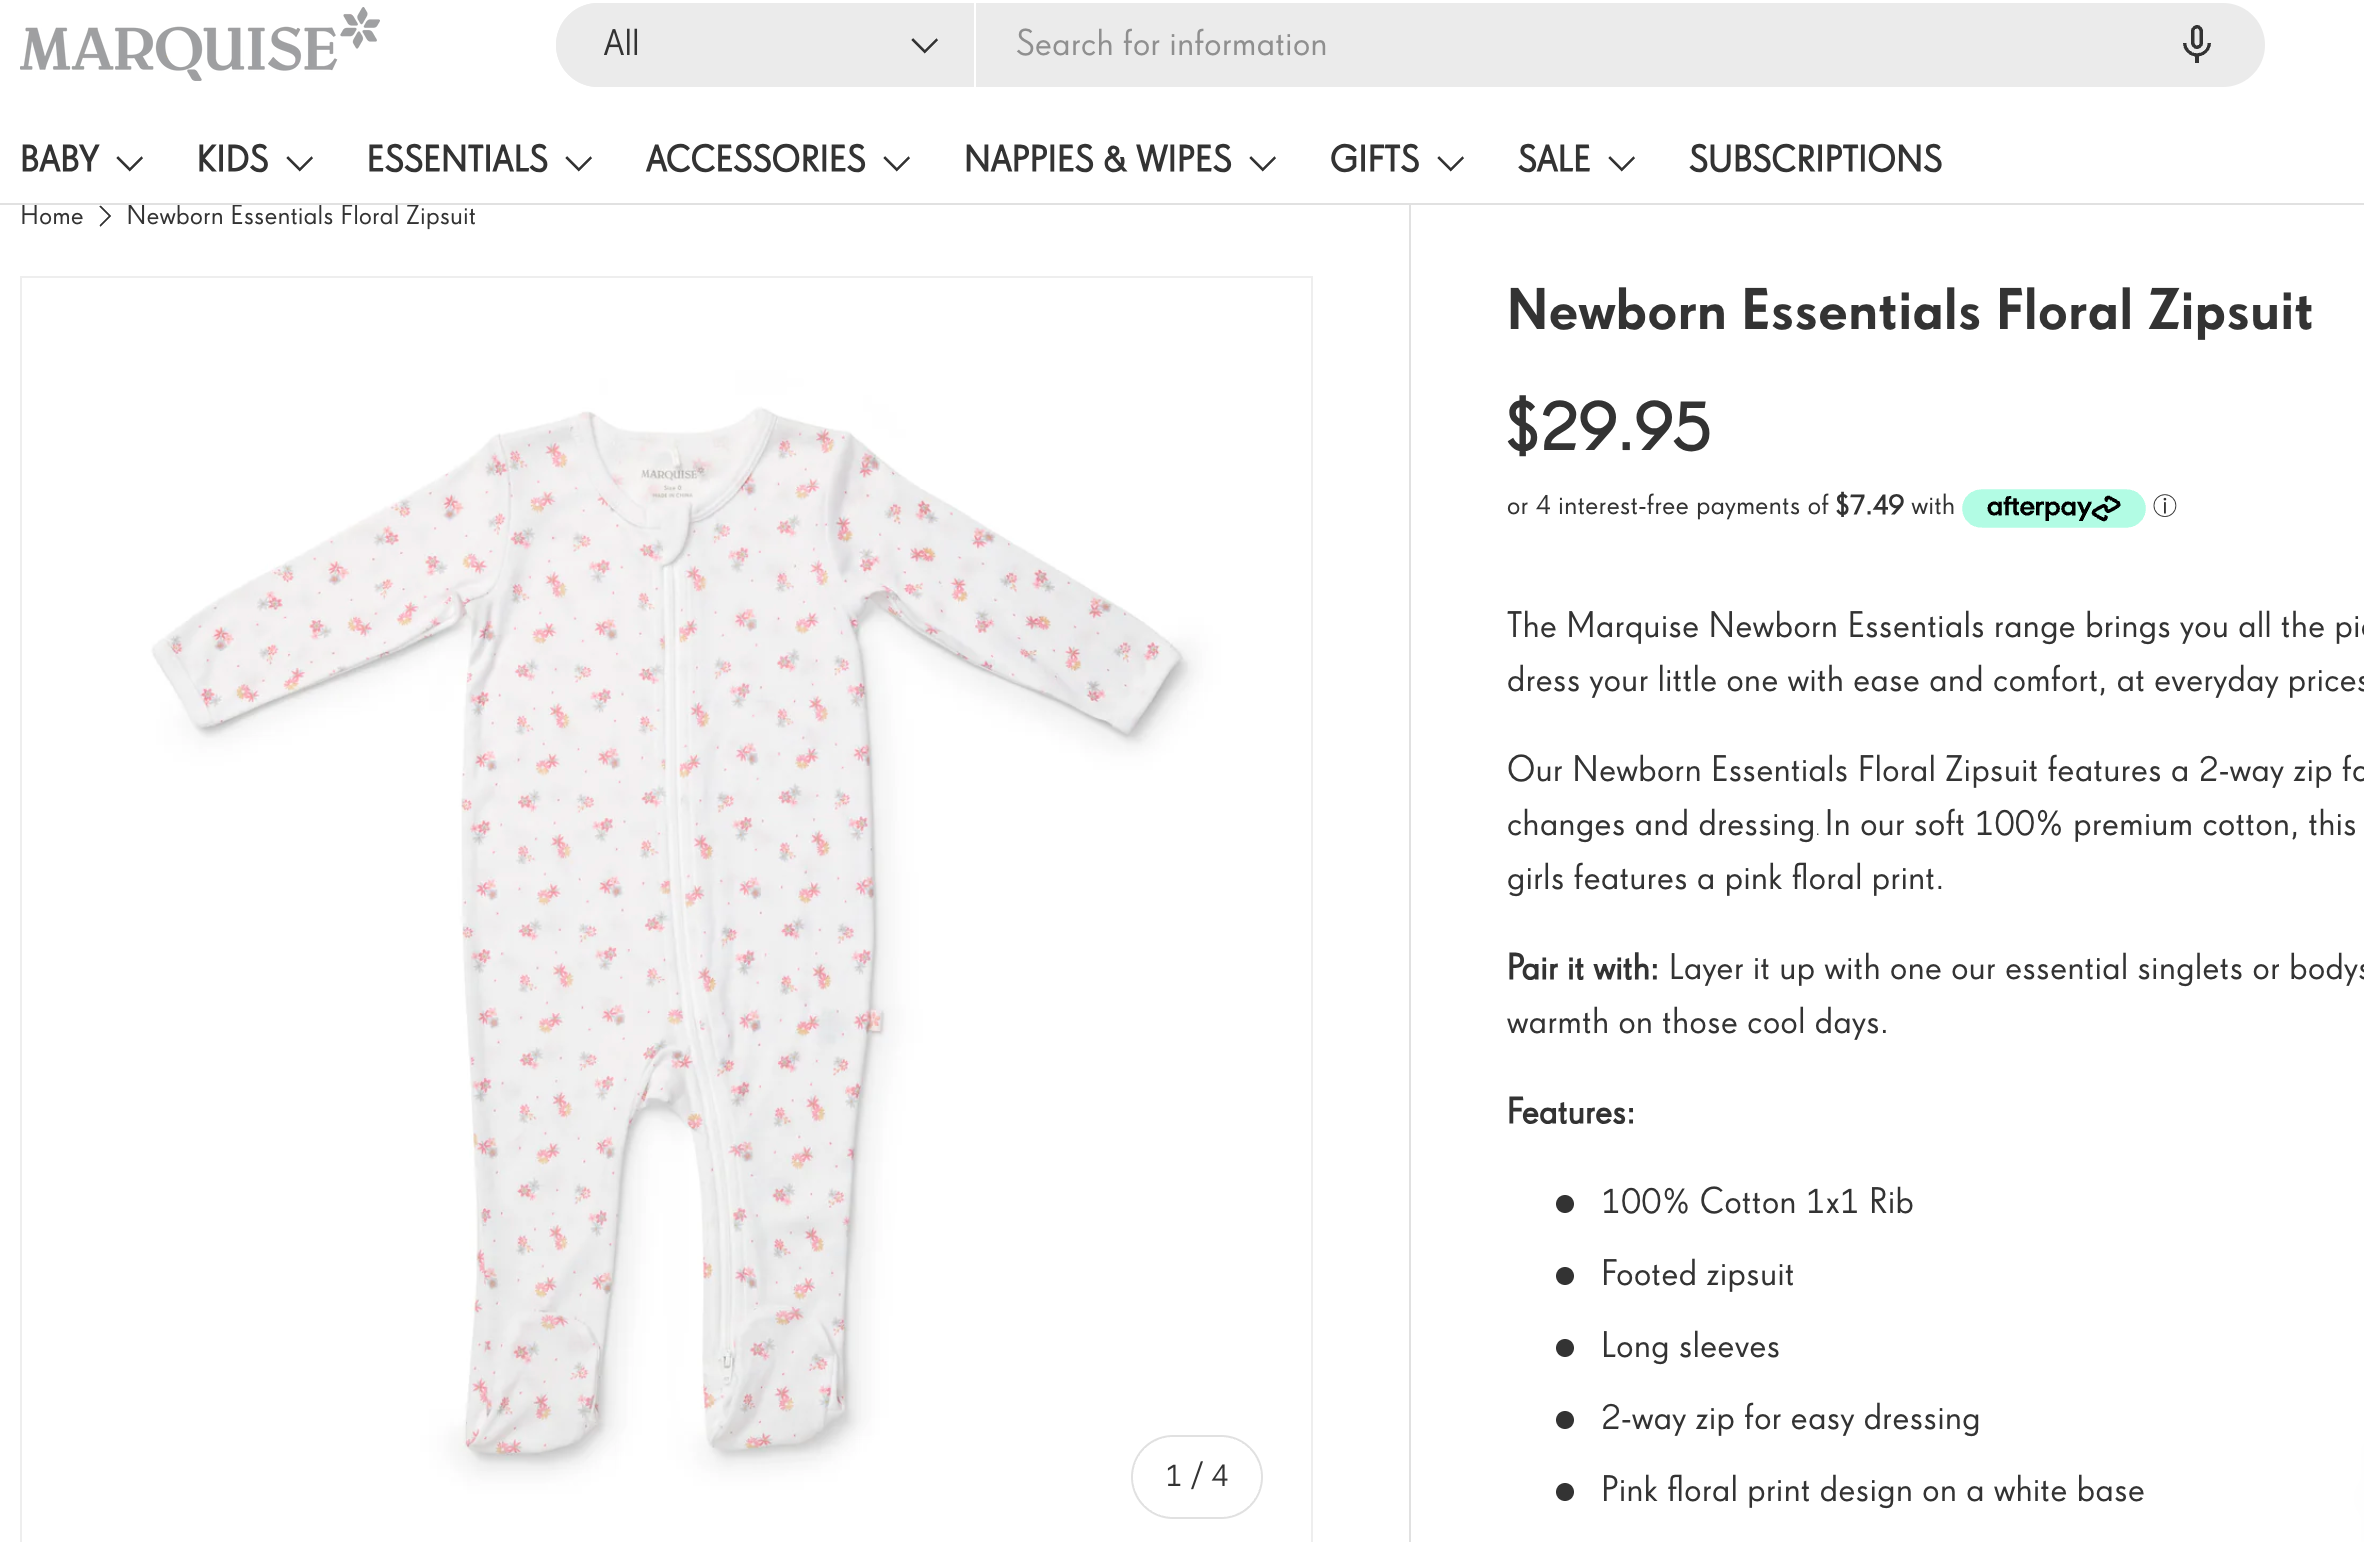Expand the Baby menu chevron
This screenshot has width=2364, height=1542.
point(130,162)
